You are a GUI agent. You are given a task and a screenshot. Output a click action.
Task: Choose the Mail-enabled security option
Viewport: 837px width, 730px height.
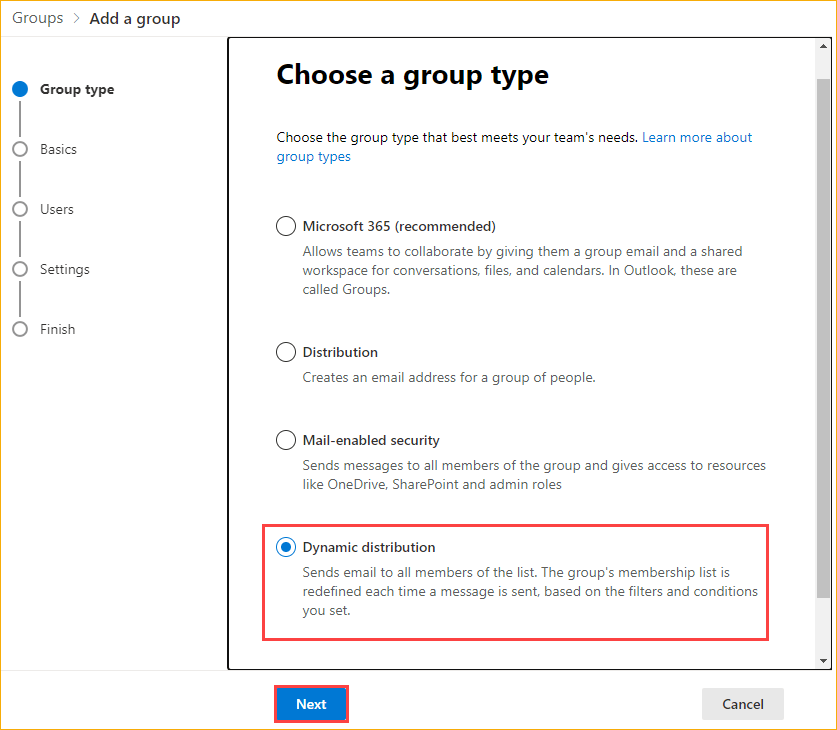pyautogui.click(x=286, y=440)
